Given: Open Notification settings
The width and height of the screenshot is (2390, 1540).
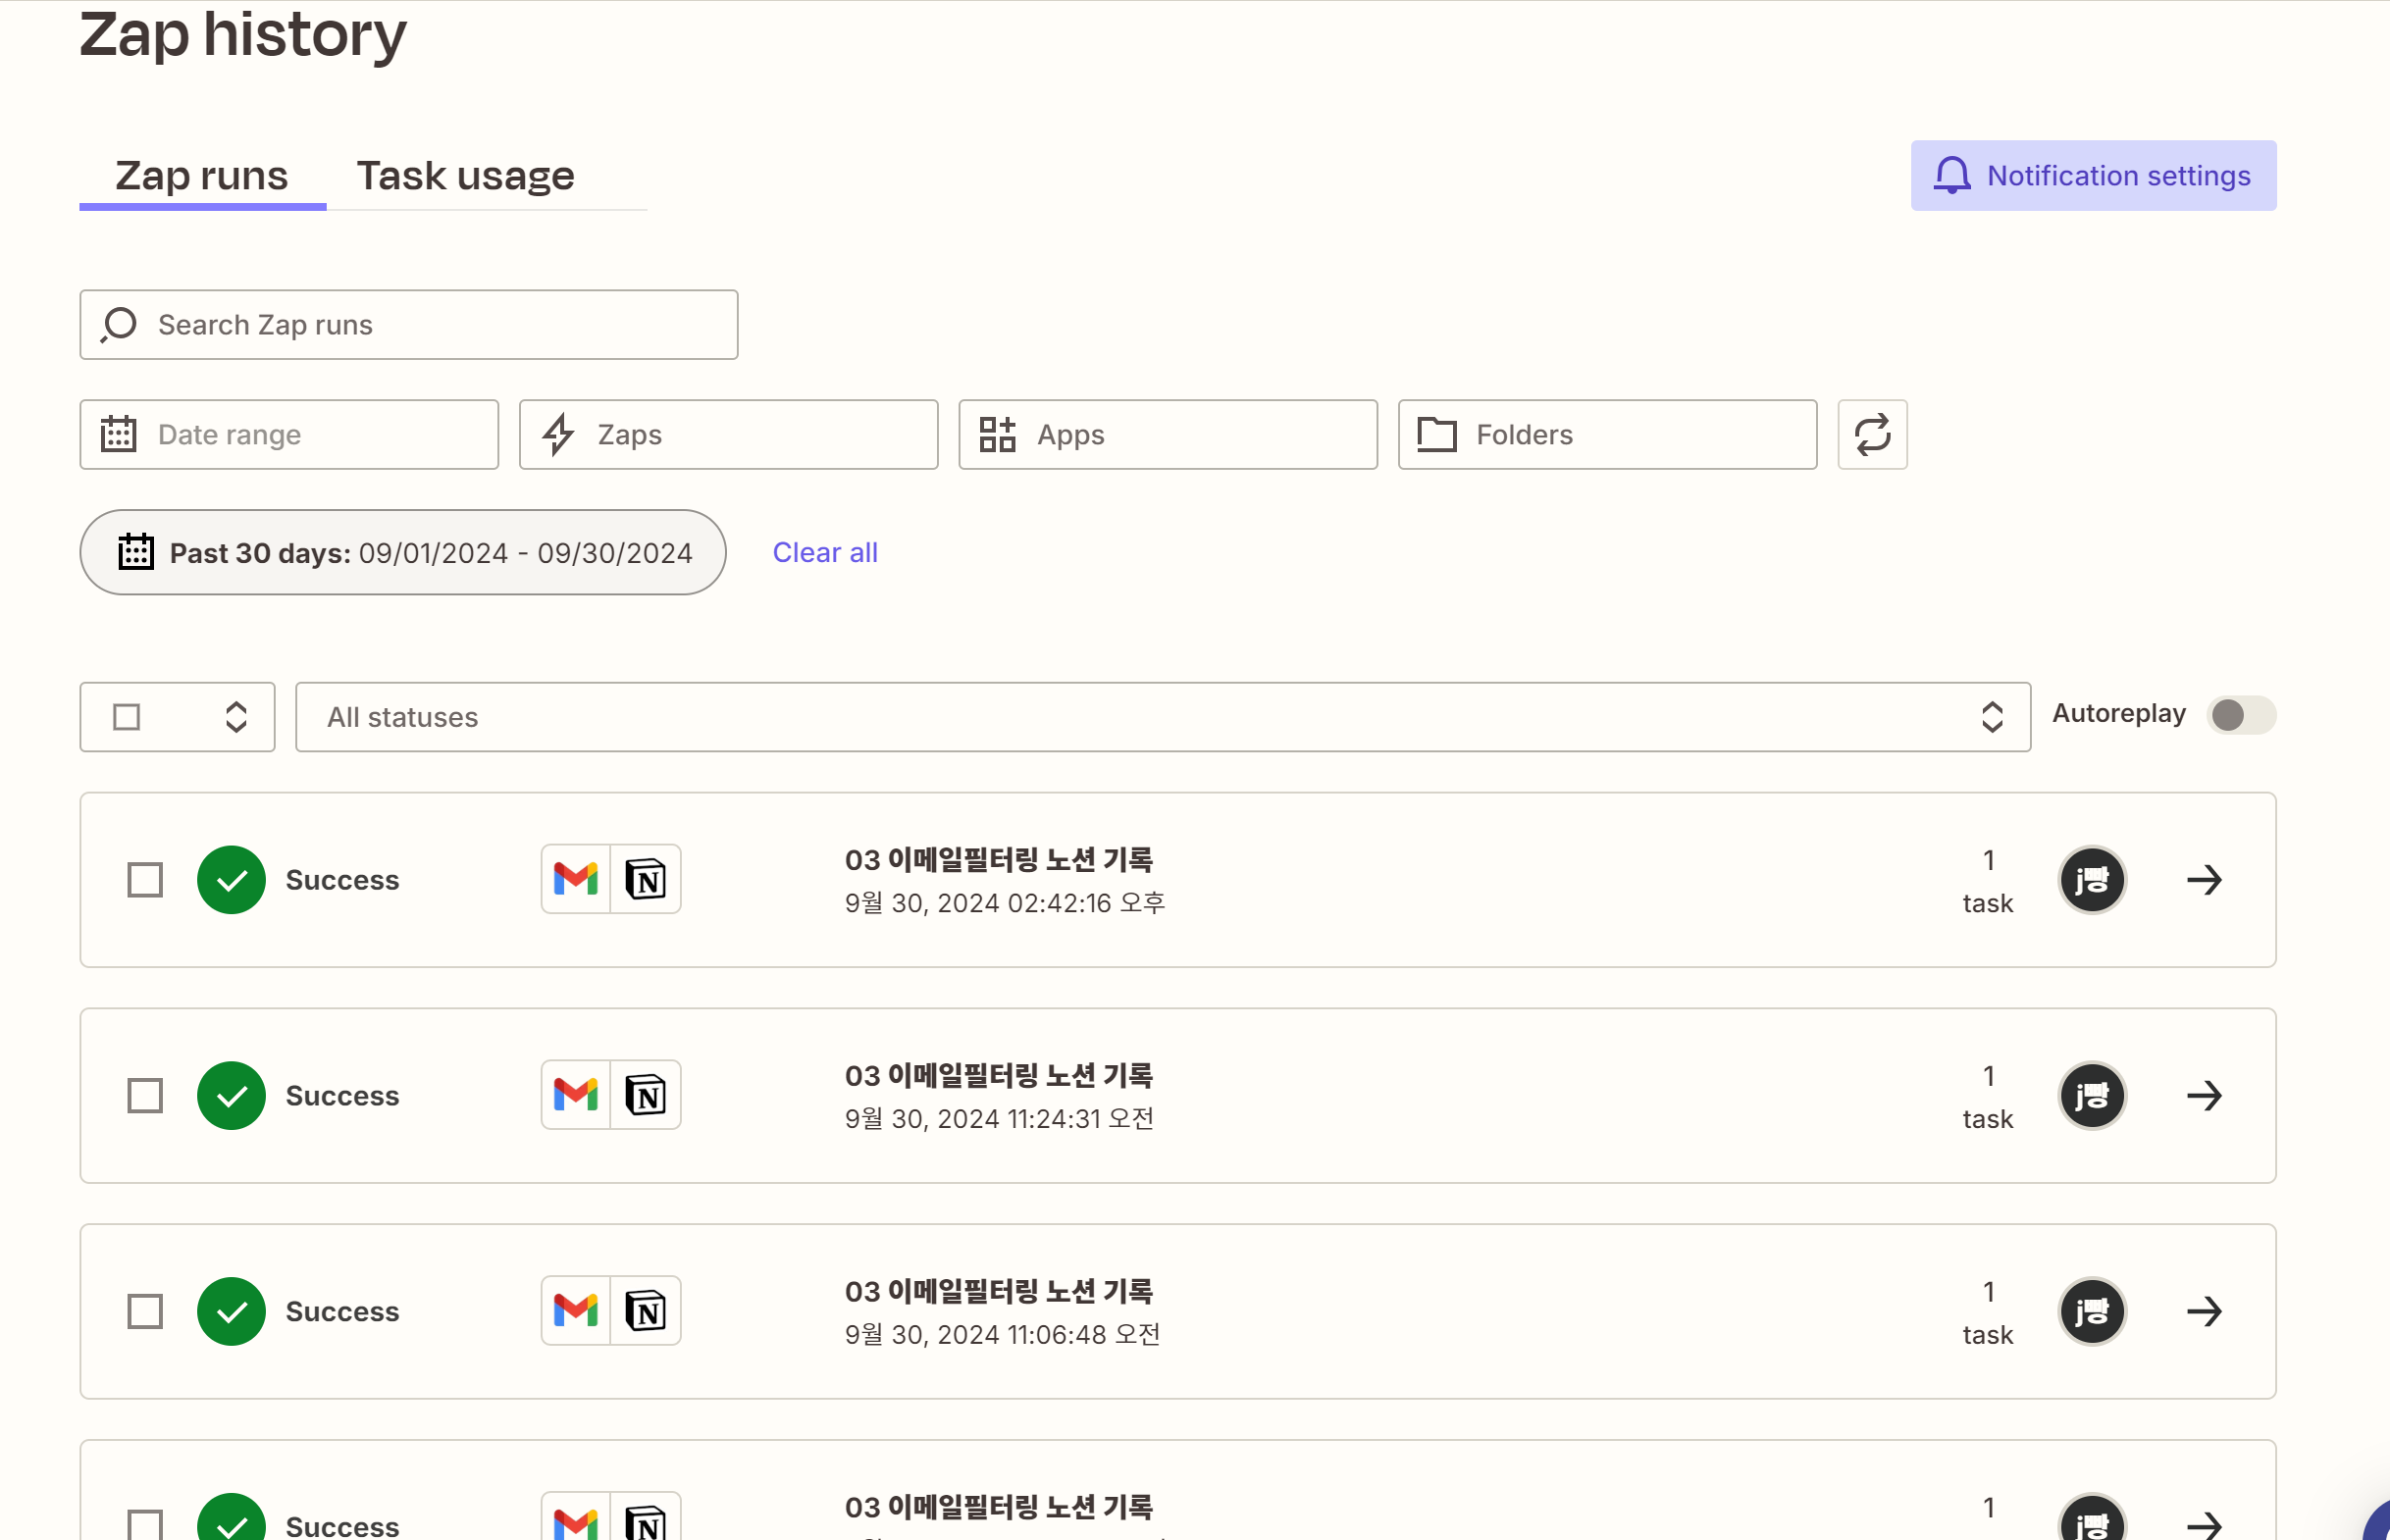Looking at the screenshot, I should coord(2092,175).
